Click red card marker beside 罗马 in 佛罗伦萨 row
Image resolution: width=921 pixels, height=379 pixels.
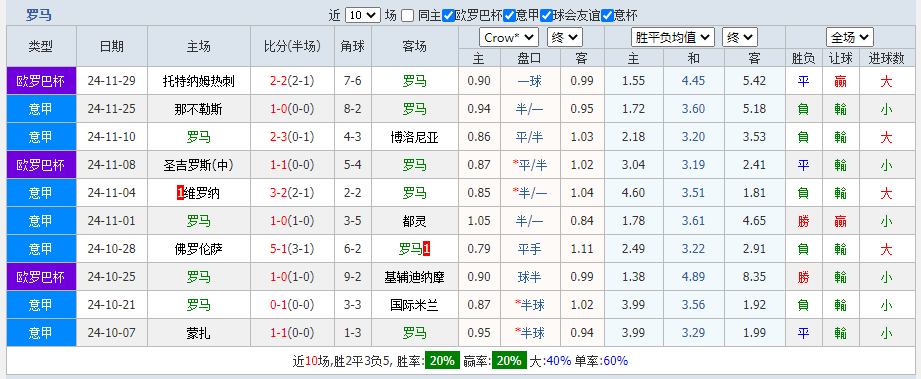coord(427,249)
